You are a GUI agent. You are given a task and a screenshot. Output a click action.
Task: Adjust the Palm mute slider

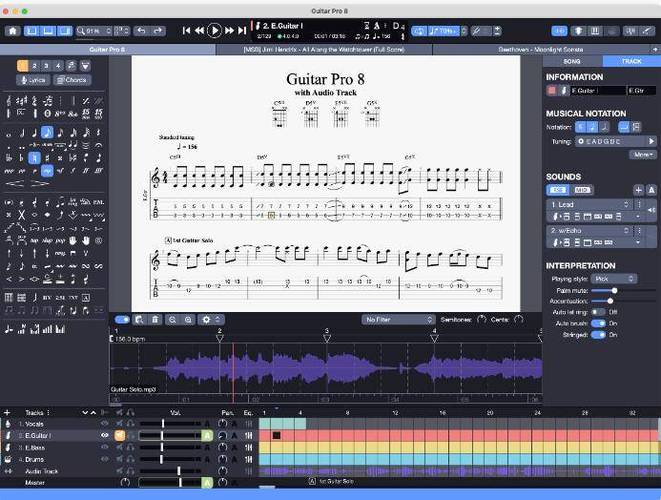tap(614, 290)
